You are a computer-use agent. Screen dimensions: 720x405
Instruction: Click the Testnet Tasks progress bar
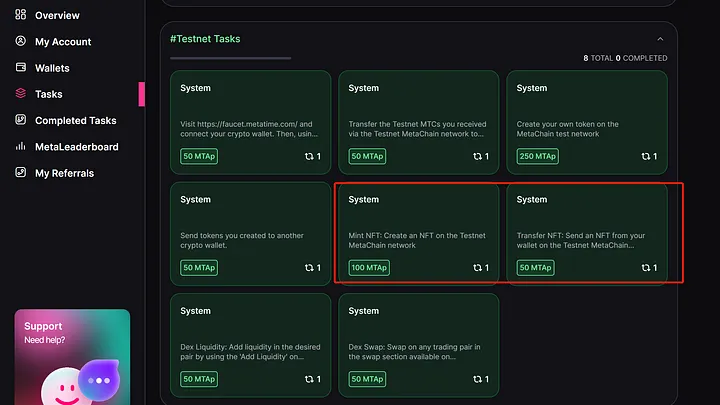pos(231,58)
